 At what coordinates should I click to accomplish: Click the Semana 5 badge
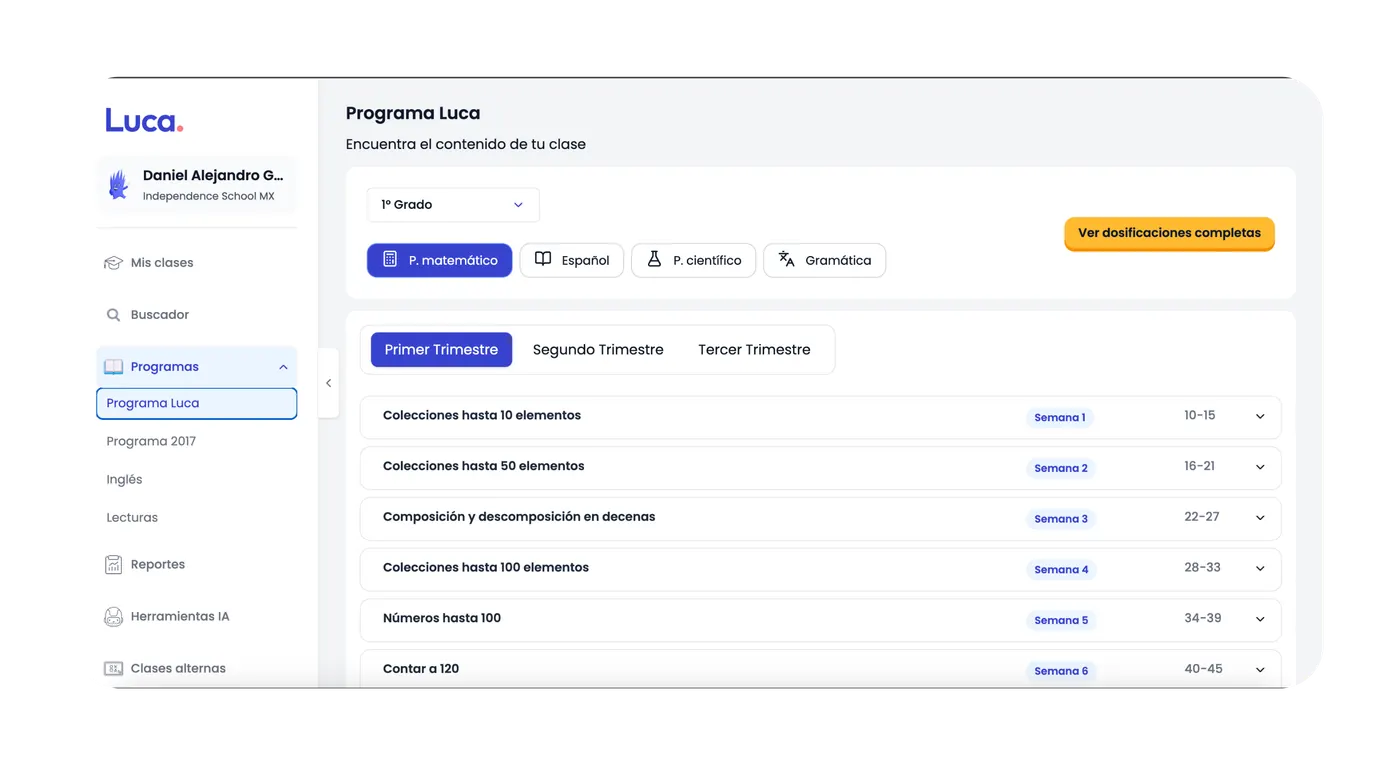tap(1061, 620)
